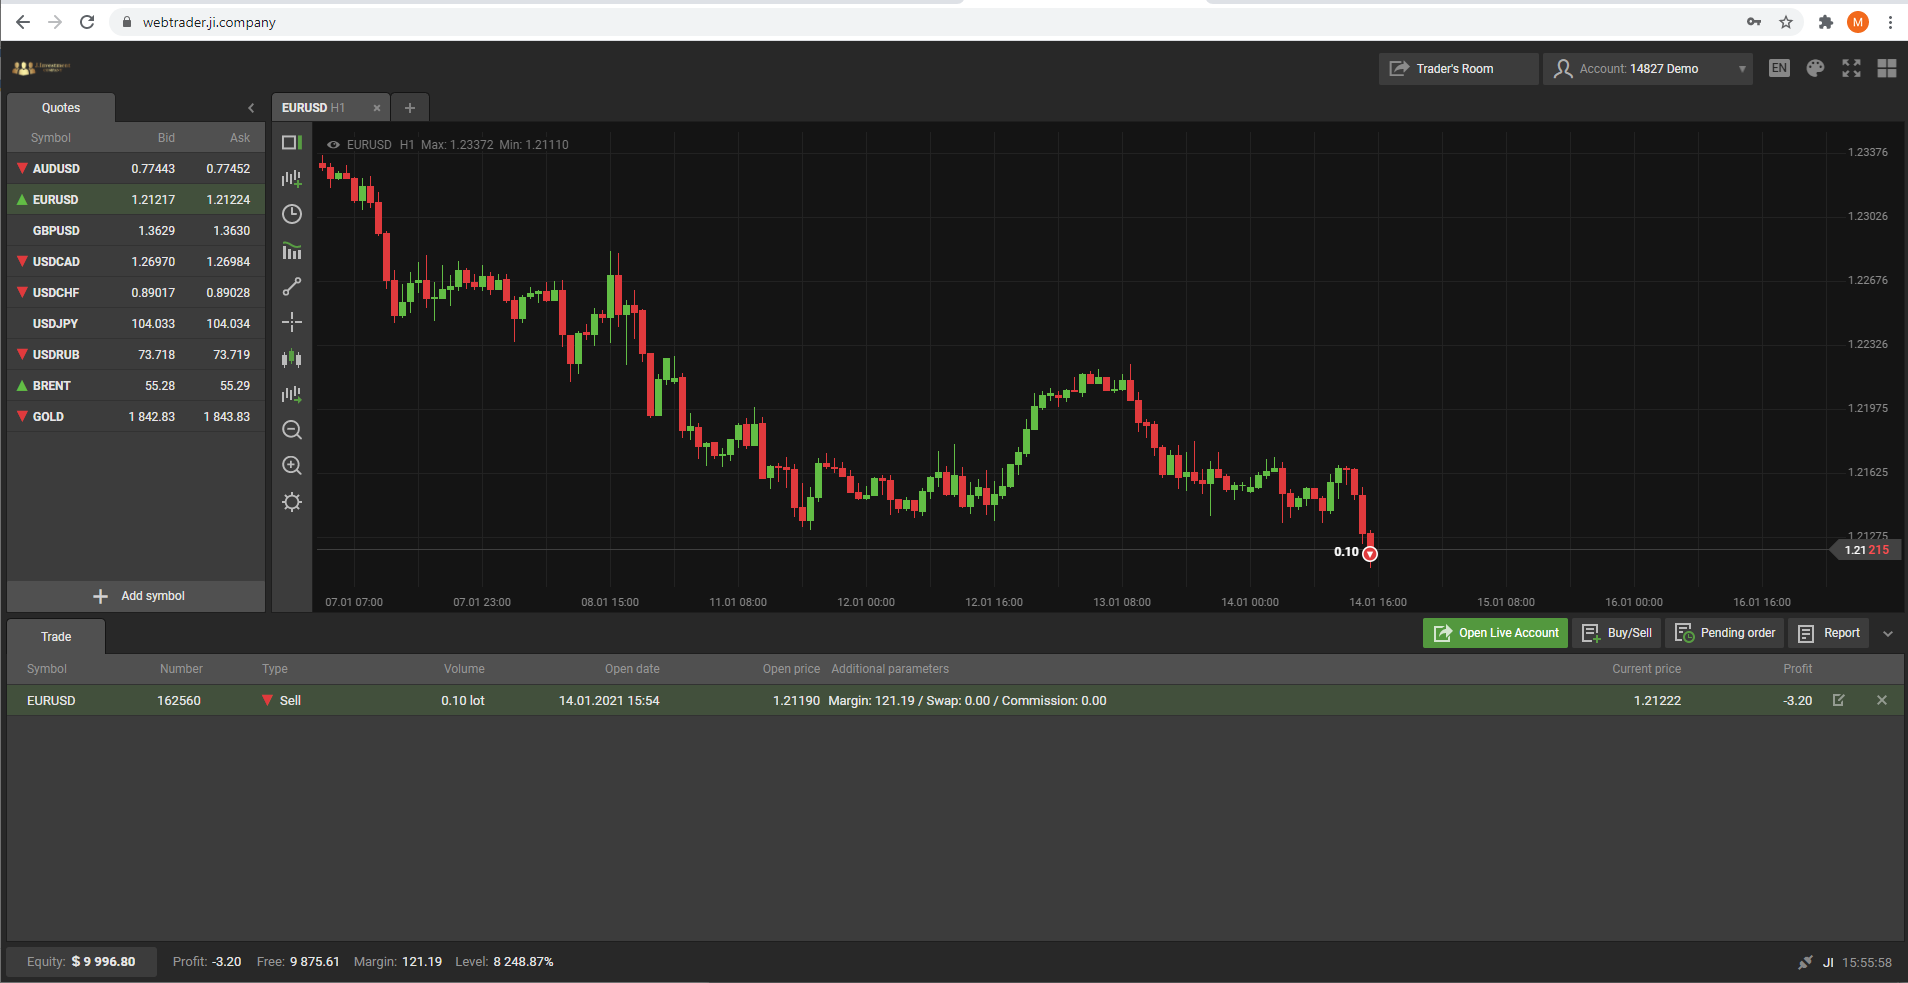Toggle the side panel layout icon

click(292, 143)
